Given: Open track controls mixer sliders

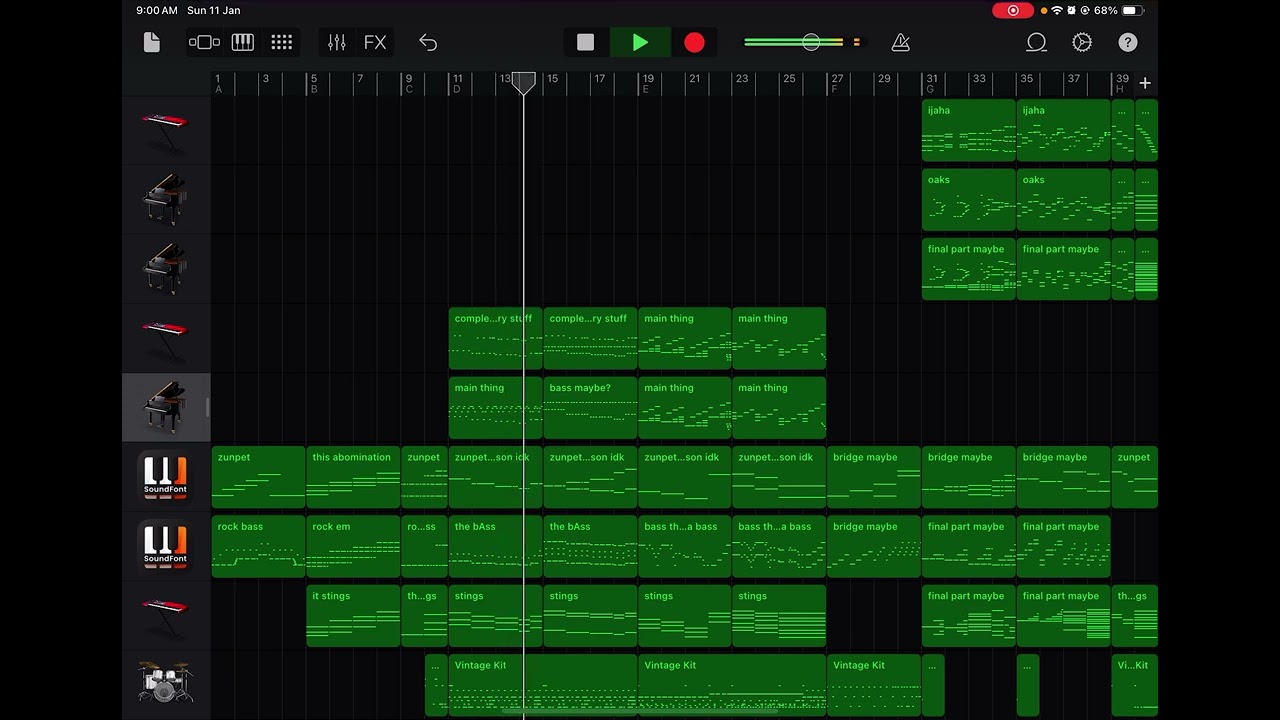Looking at the screenshot, I should point(337,42).
